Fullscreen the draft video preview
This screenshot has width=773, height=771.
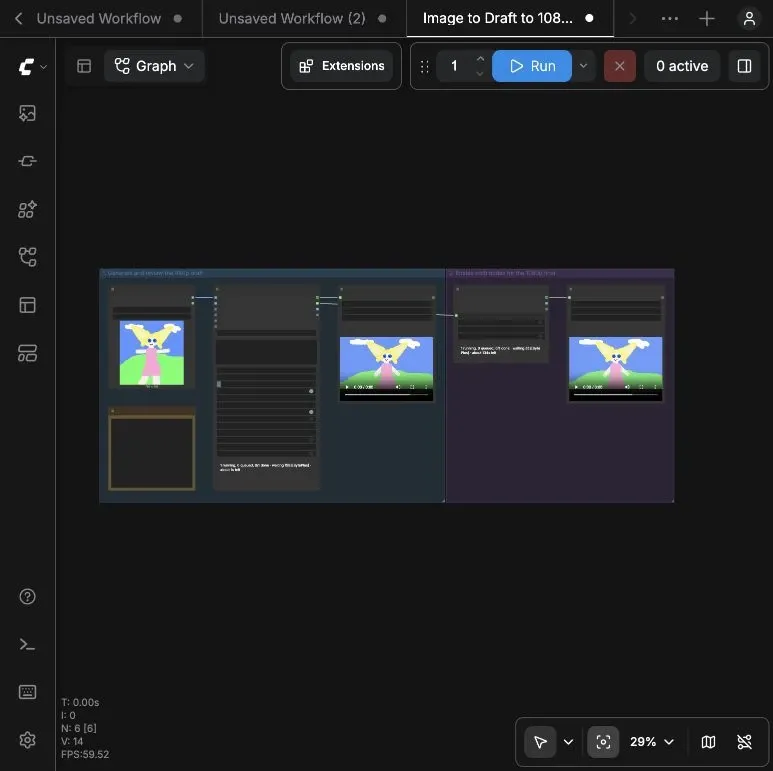pyautogui.click(x=412, y=387)
